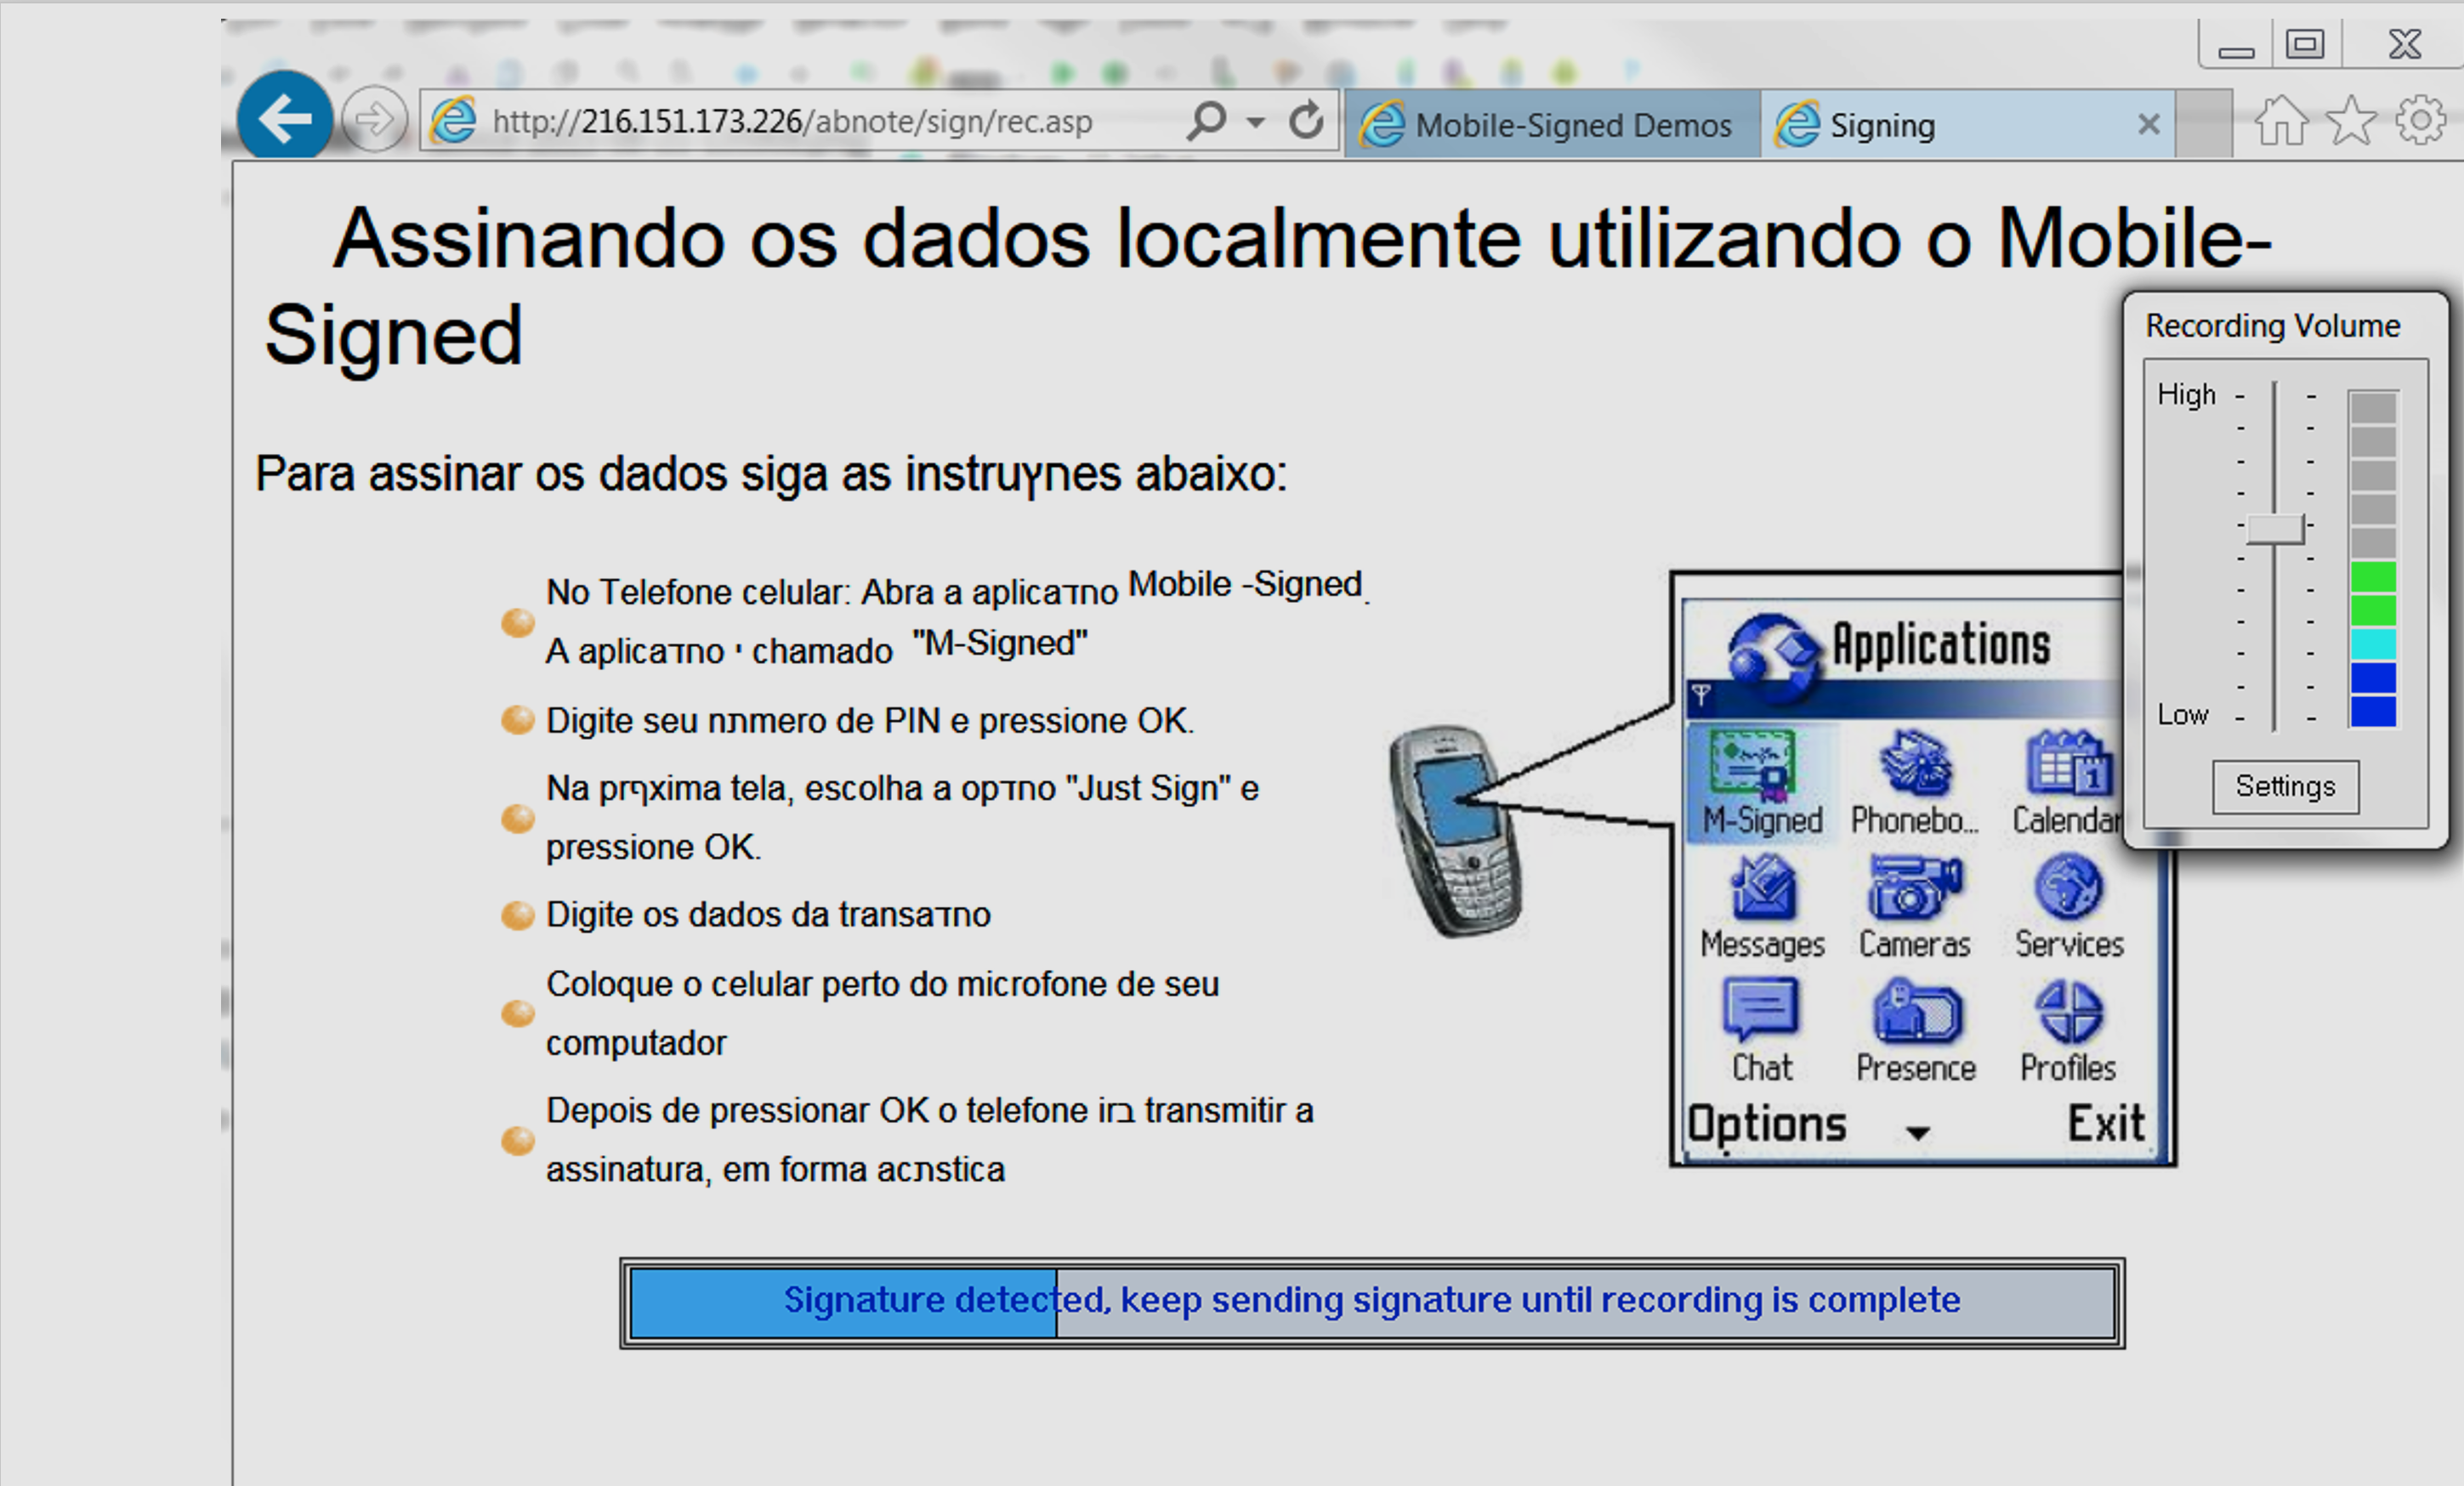Go back using the browser back arrow
2464x1486 pixels.
[x=284, y=119]
